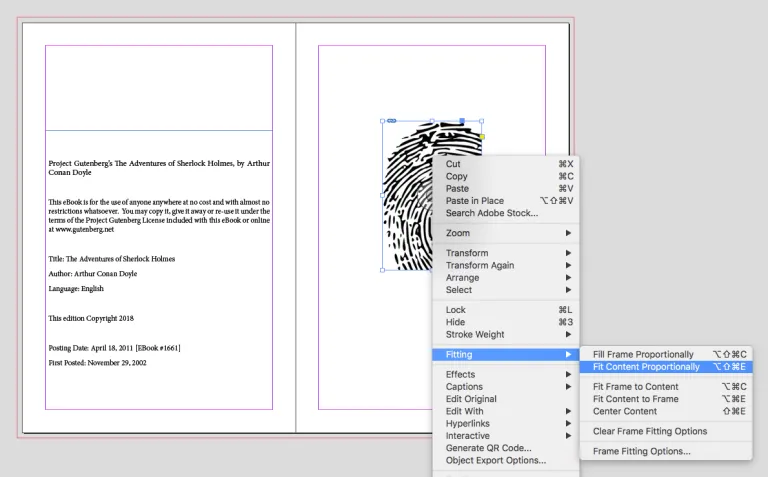Click 'Language: English' text line

(x=76, y=288)
